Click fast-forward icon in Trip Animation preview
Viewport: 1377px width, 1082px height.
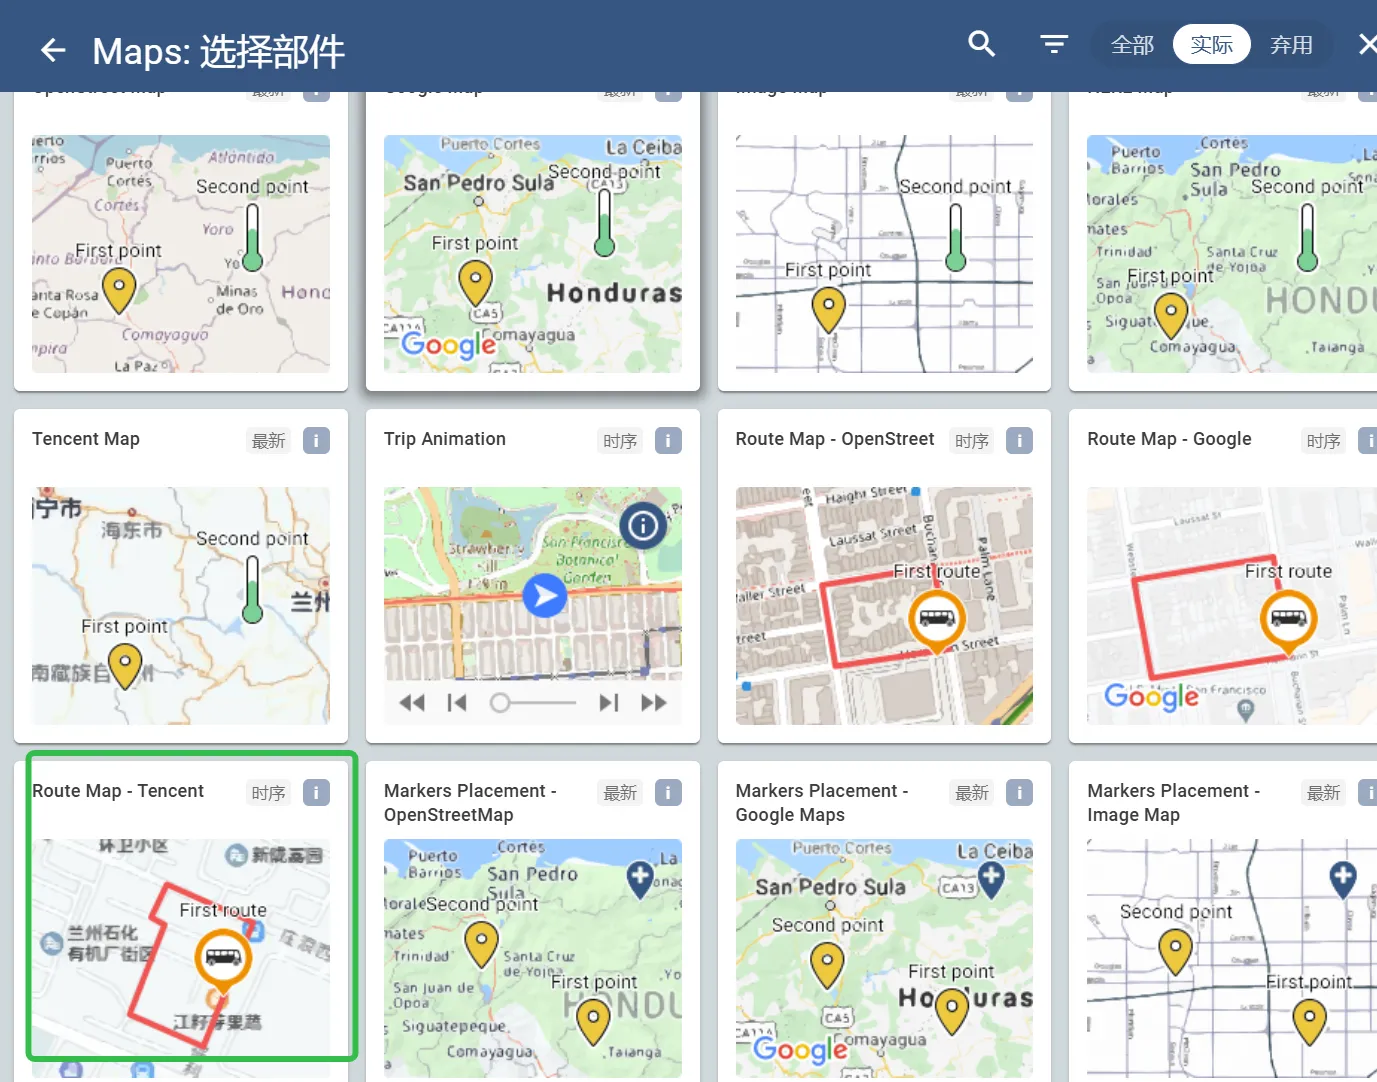(654, 703)
